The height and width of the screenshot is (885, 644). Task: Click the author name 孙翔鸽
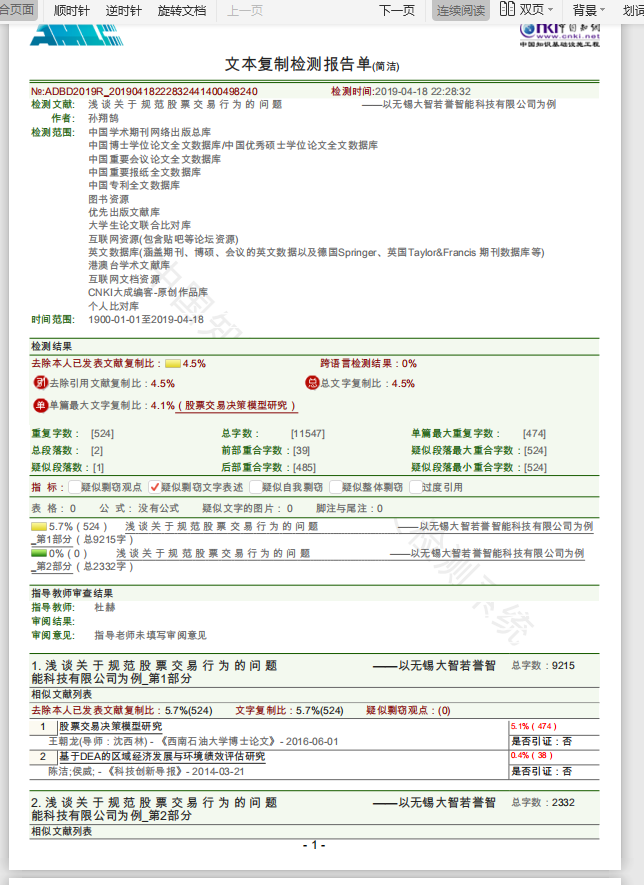103,118
